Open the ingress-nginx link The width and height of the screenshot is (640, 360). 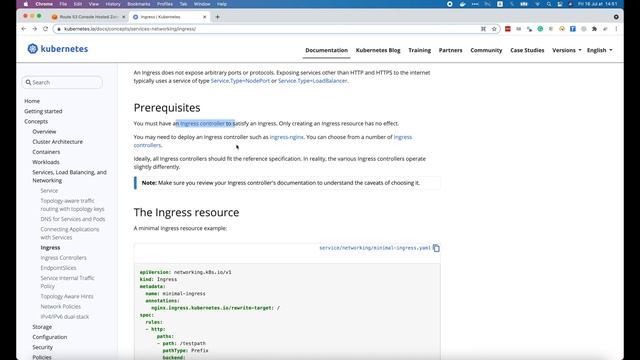click(x=287, y=137)
